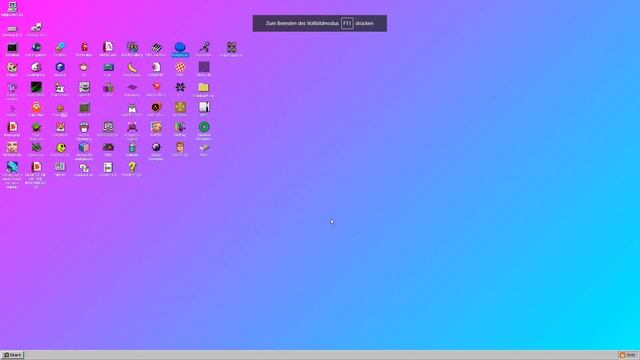
Task: Open the brown cookie icon
Action: (x=60, y=108)
